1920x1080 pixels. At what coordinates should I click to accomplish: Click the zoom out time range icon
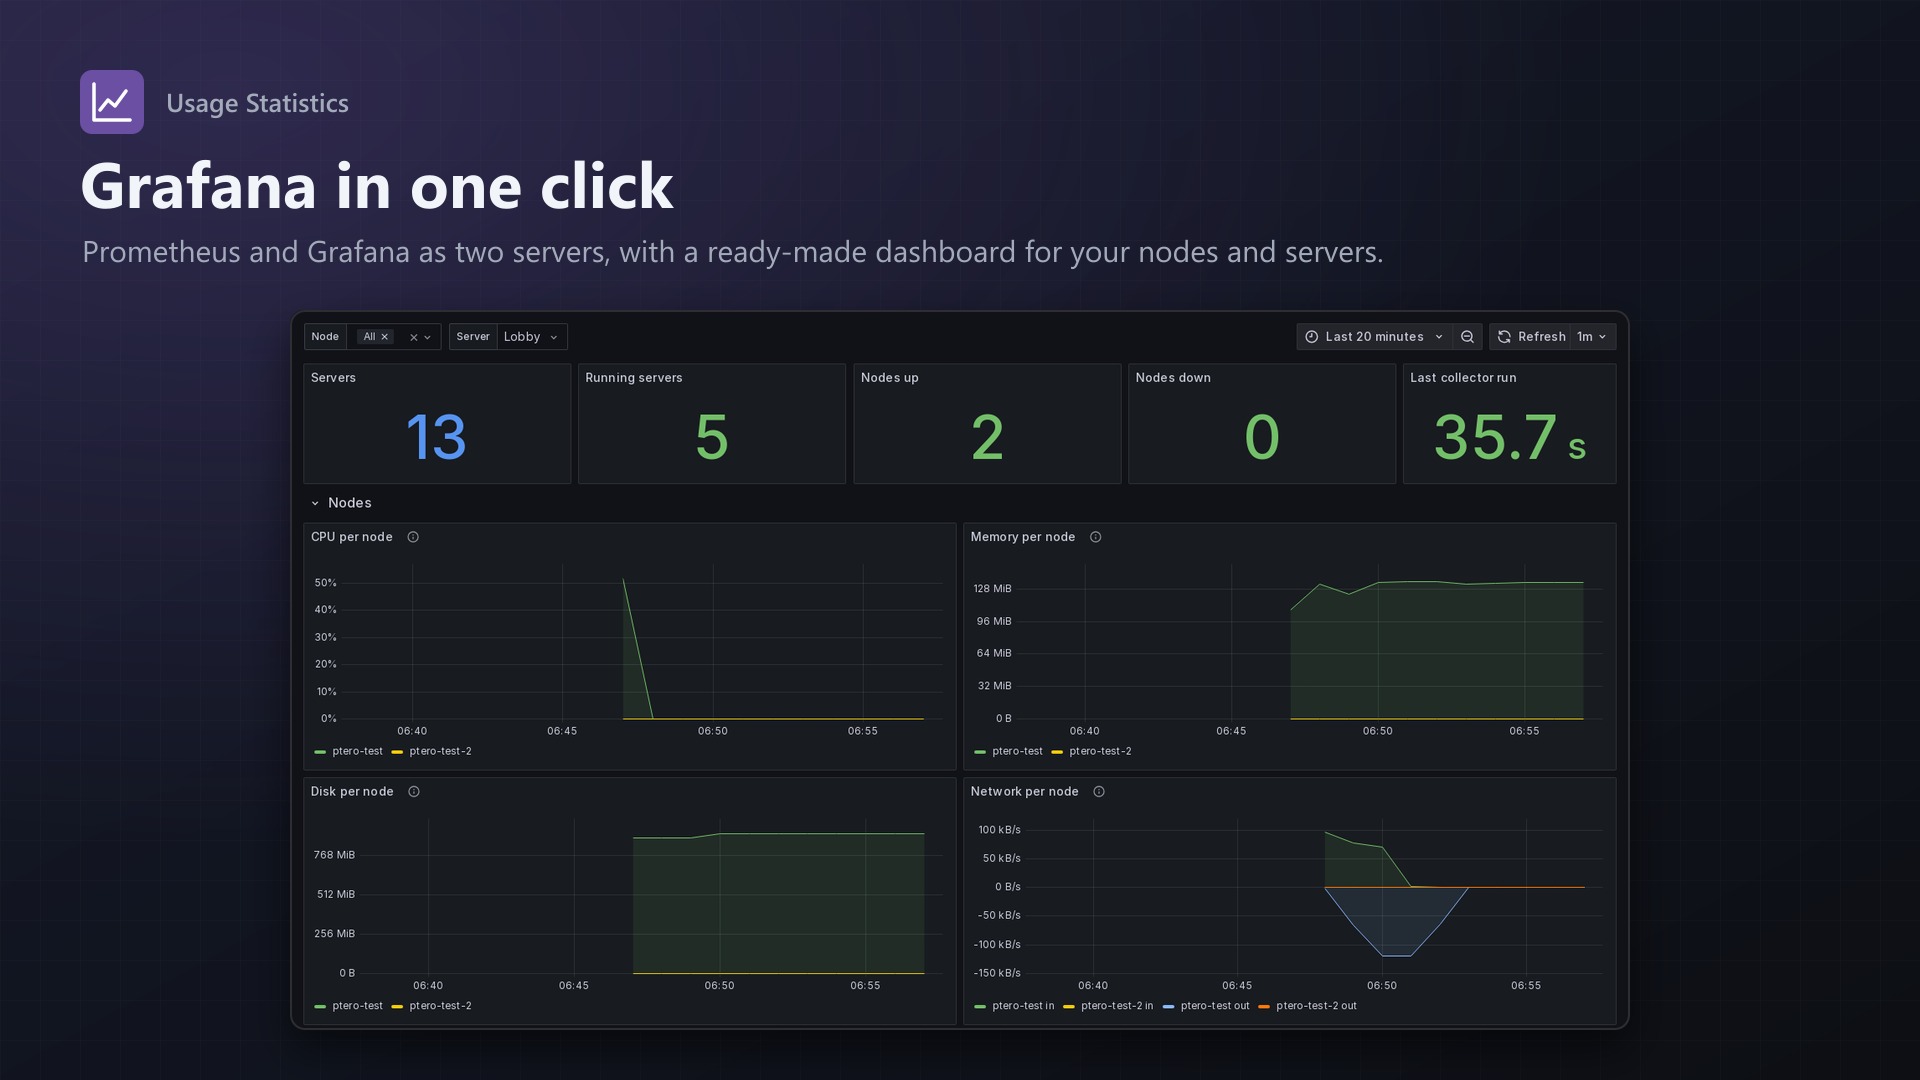[x=1467, y=337]
